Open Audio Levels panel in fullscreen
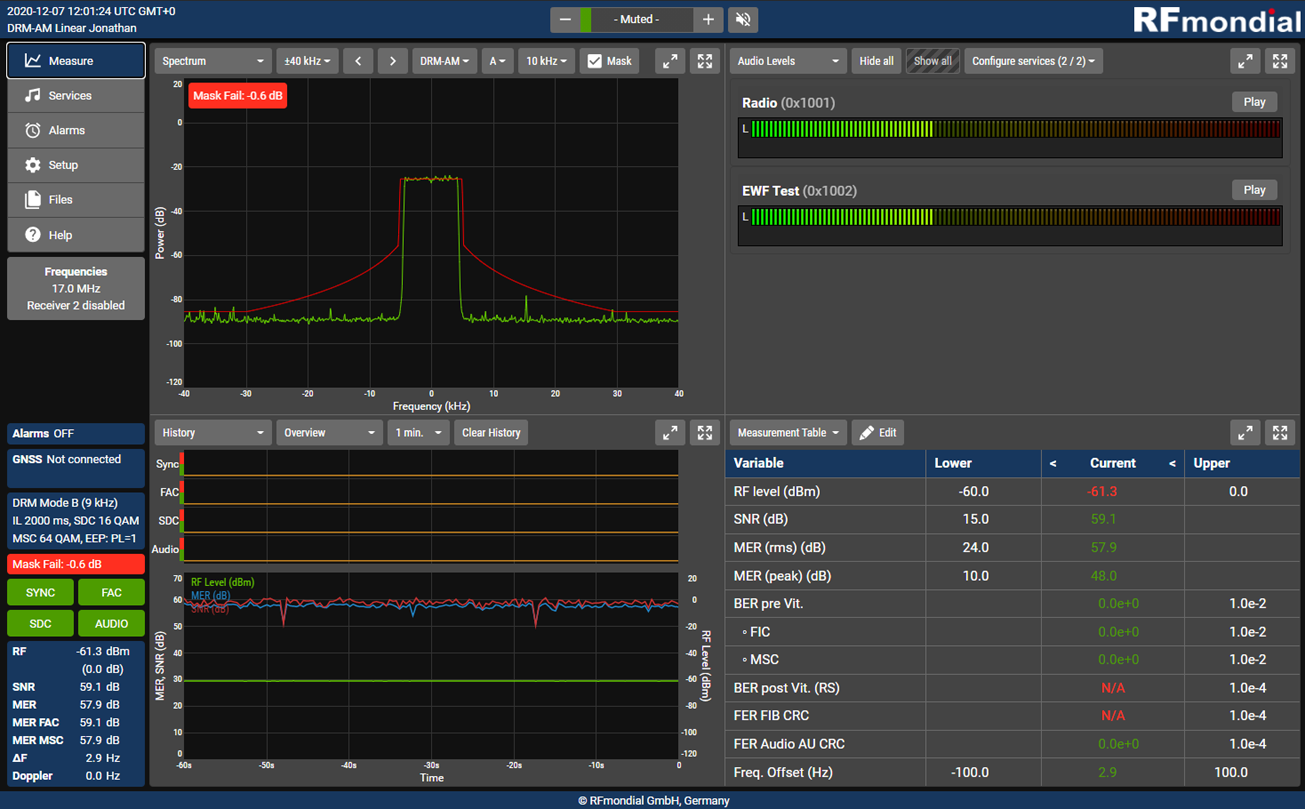The image size is (1305, 809). point(1280,61)
